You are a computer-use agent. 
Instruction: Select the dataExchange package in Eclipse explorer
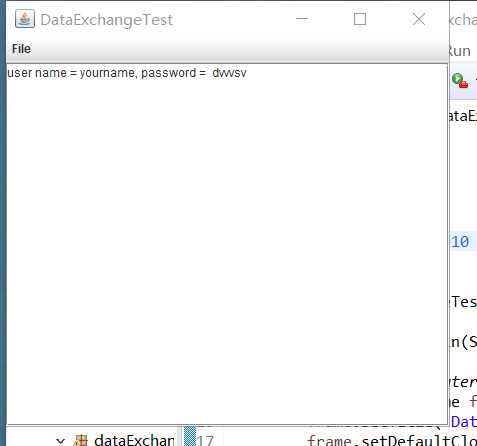click(134, 440)
